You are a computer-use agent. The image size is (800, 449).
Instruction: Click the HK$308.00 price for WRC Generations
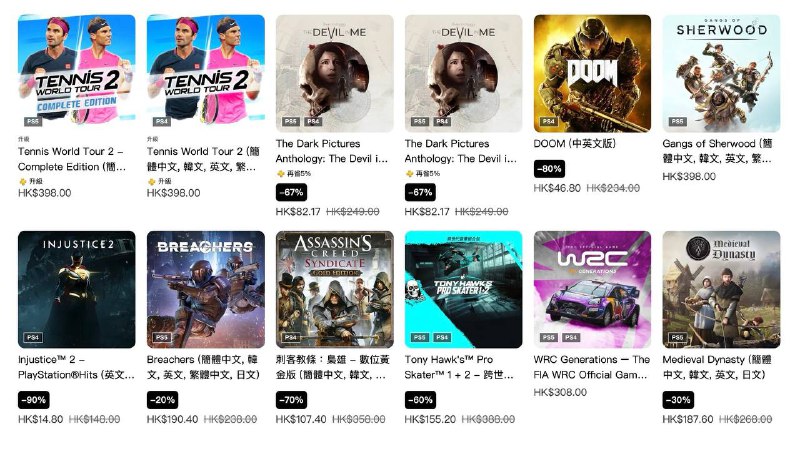[x=560, y=392]
